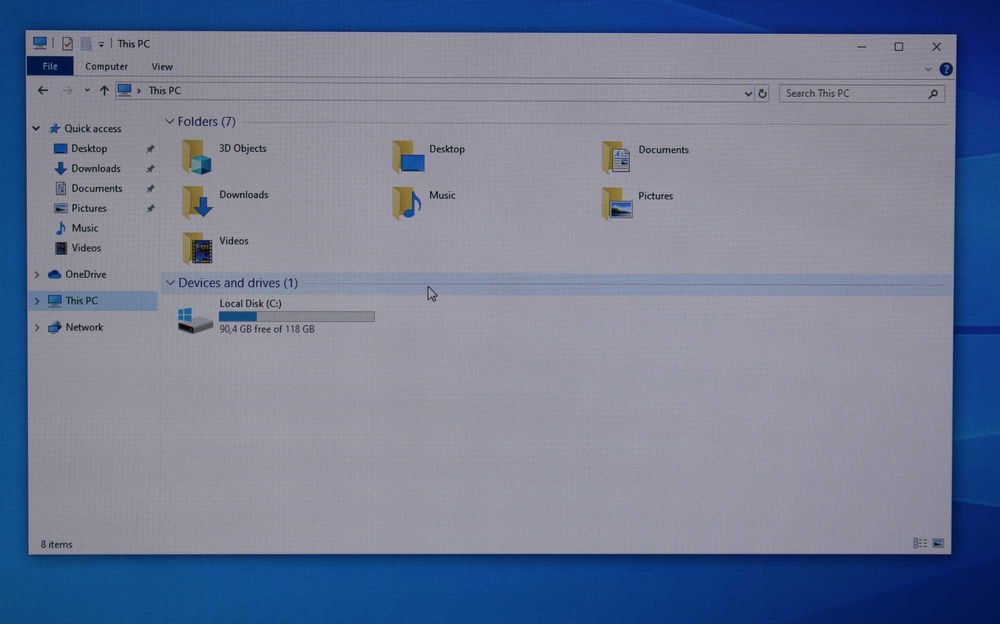
Task: Unpin Downloads using its pin icon
Action: [x=150, y=169]
